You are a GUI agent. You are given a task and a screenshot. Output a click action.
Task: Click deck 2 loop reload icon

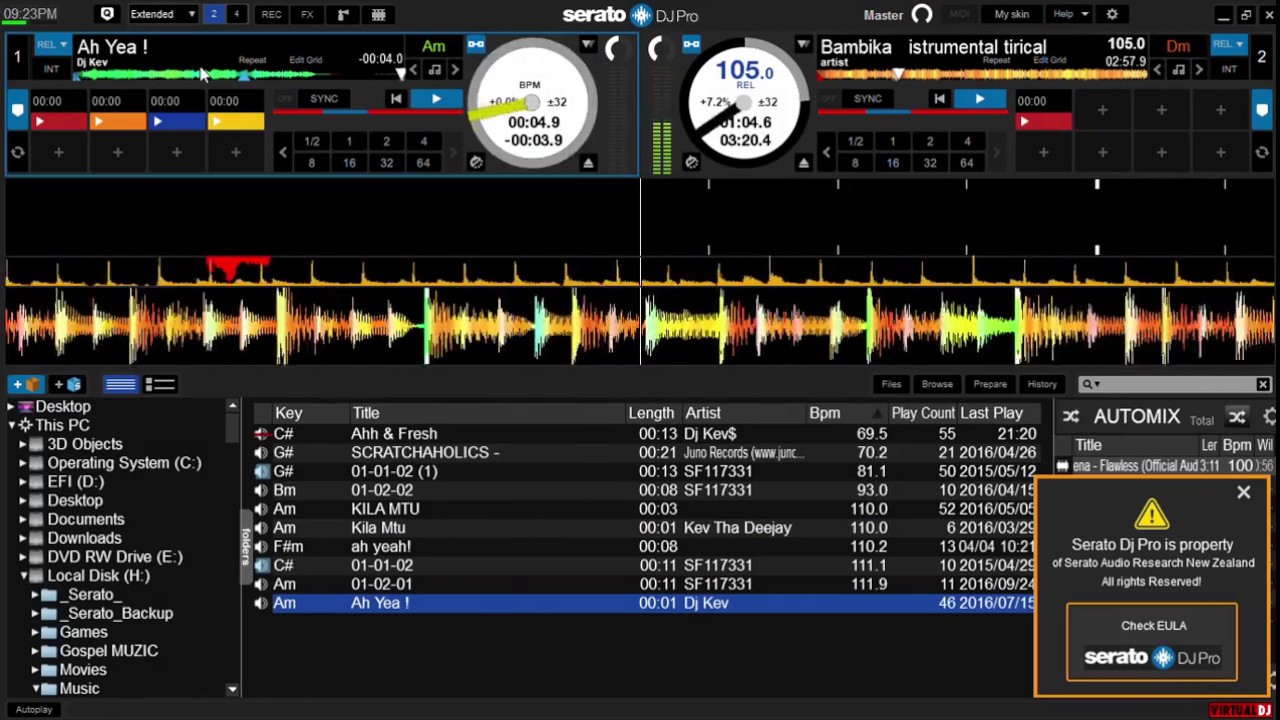pyautogui.click(x=1262, y=152)
